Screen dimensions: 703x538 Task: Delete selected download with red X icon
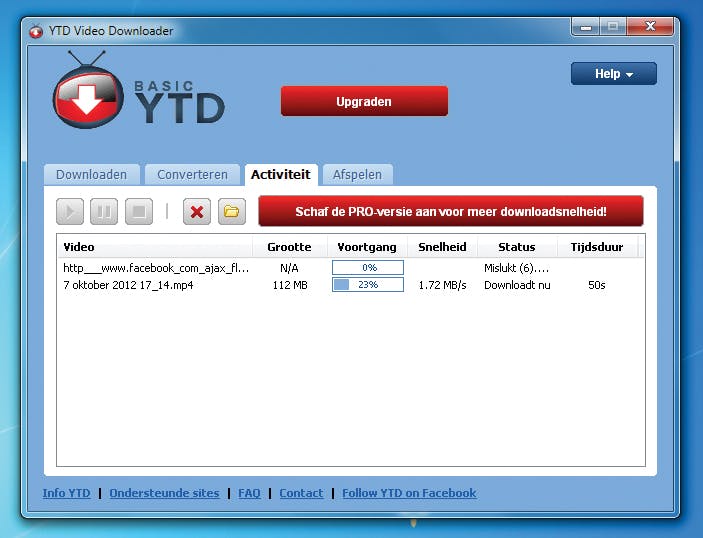pos(197,211)
